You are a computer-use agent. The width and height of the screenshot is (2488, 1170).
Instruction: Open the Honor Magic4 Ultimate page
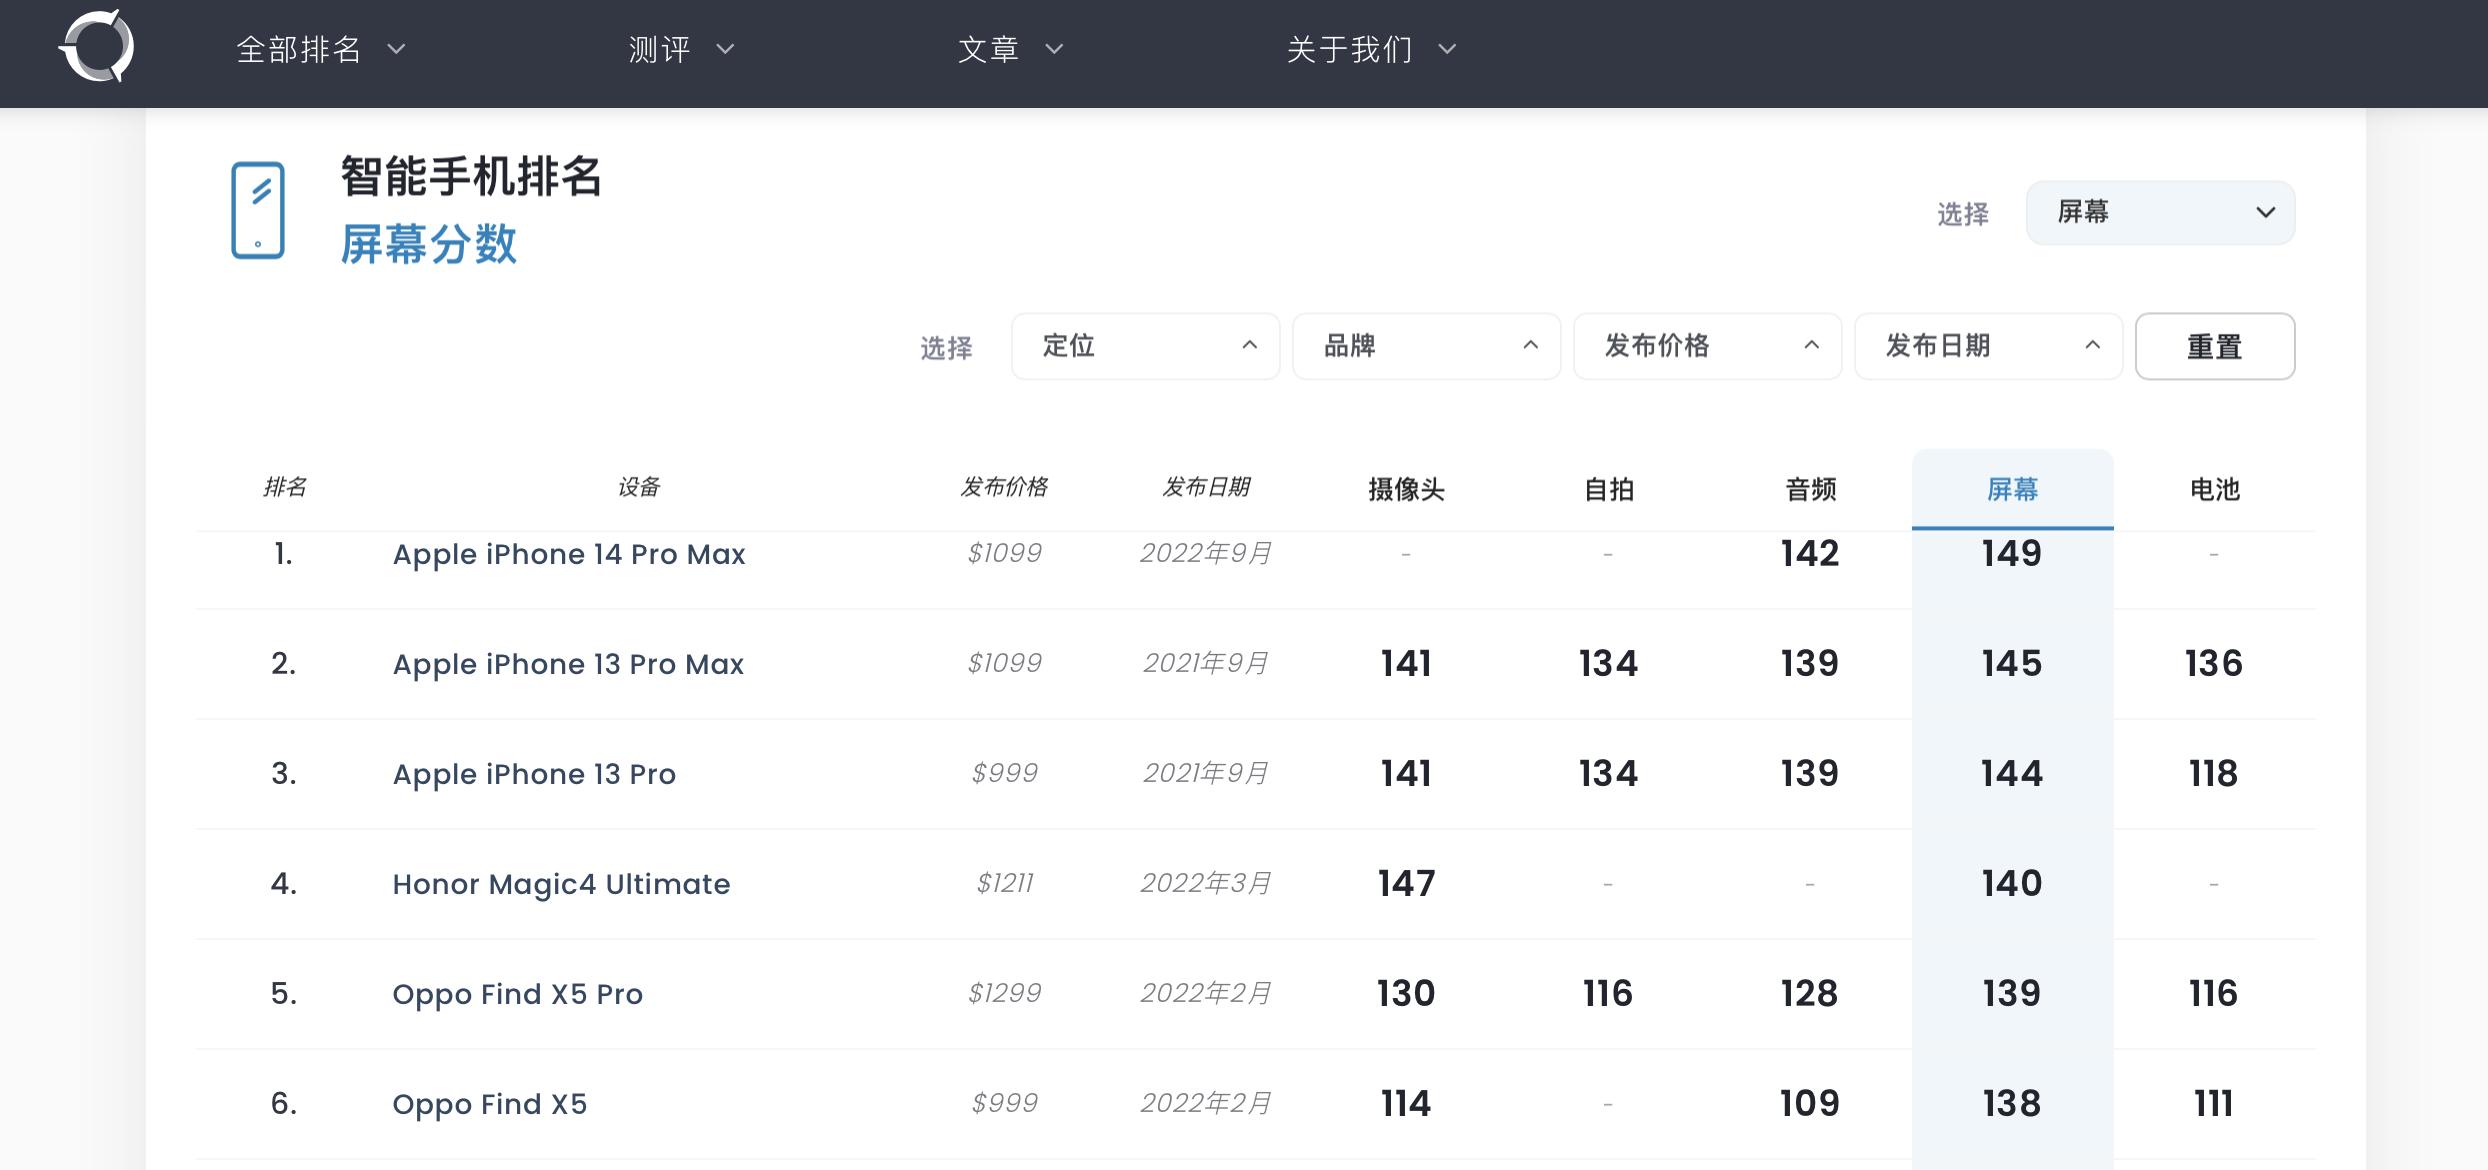point(561,884)
